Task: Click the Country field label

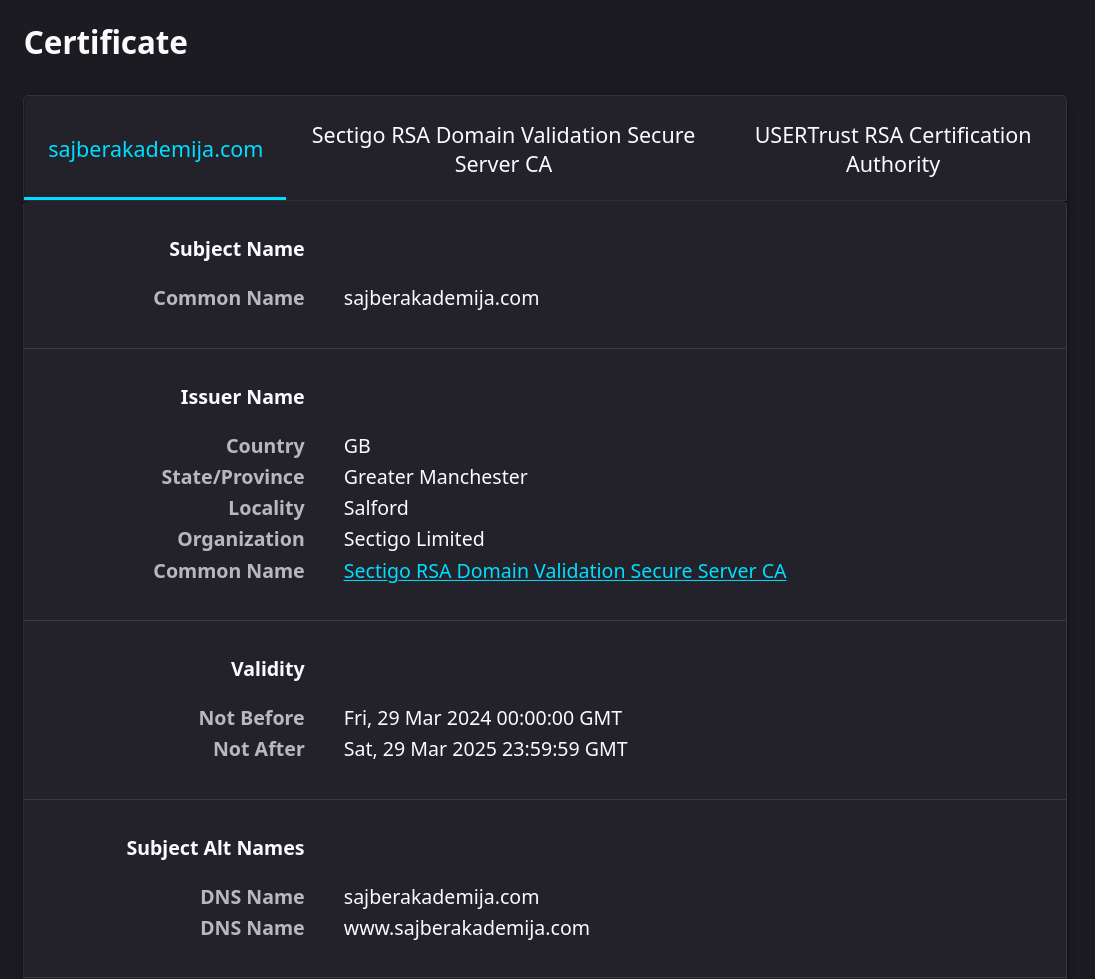Action: click(x=265, y=446)
